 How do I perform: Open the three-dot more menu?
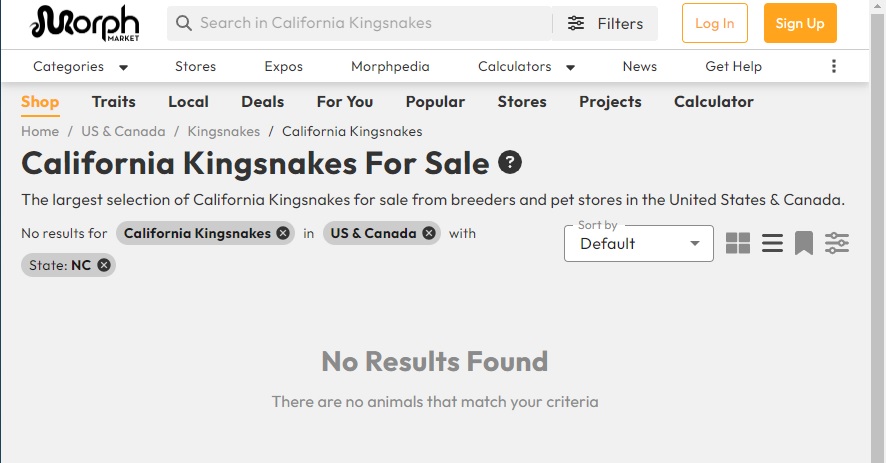833,66
